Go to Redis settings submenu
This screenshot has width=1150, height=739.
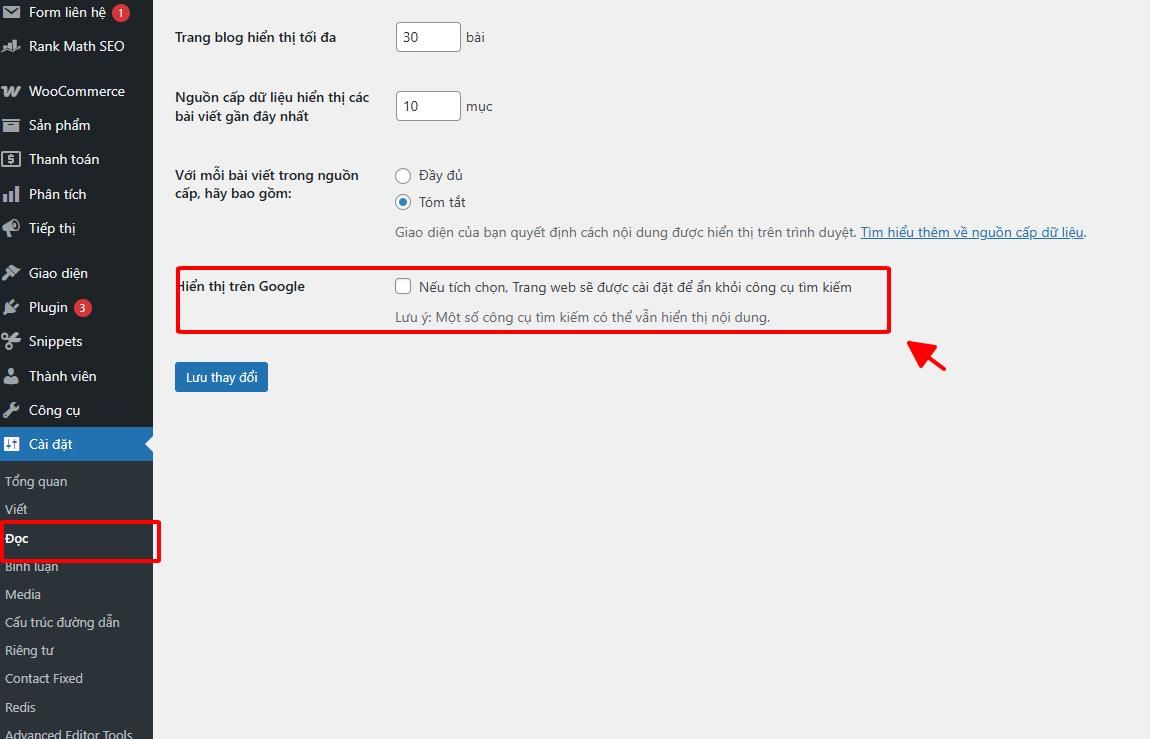[x=21, y=707]
